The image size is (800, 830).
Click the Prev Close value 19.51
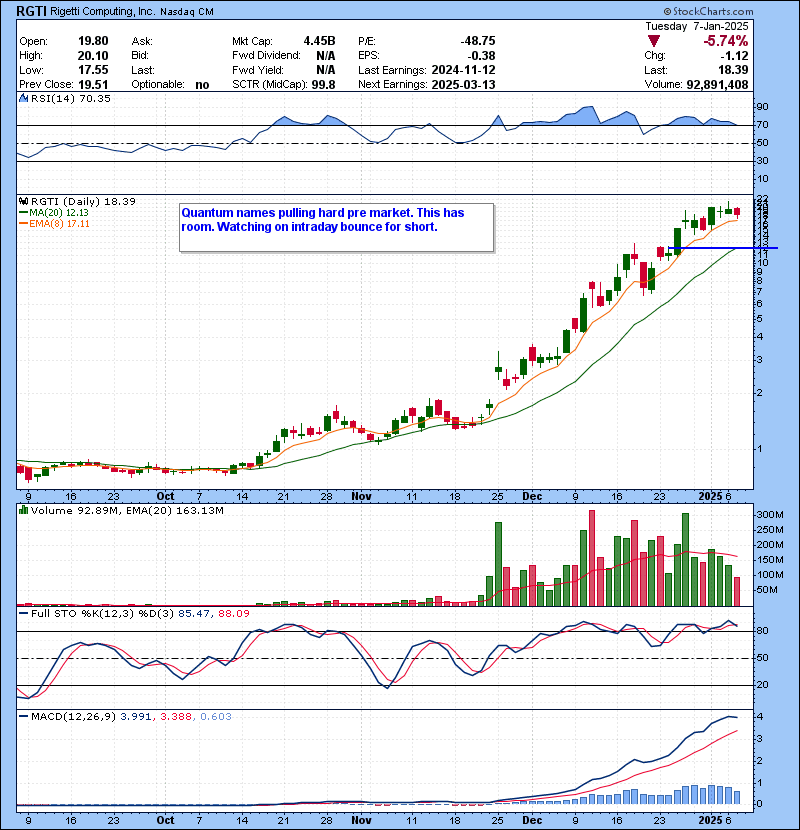93,85
